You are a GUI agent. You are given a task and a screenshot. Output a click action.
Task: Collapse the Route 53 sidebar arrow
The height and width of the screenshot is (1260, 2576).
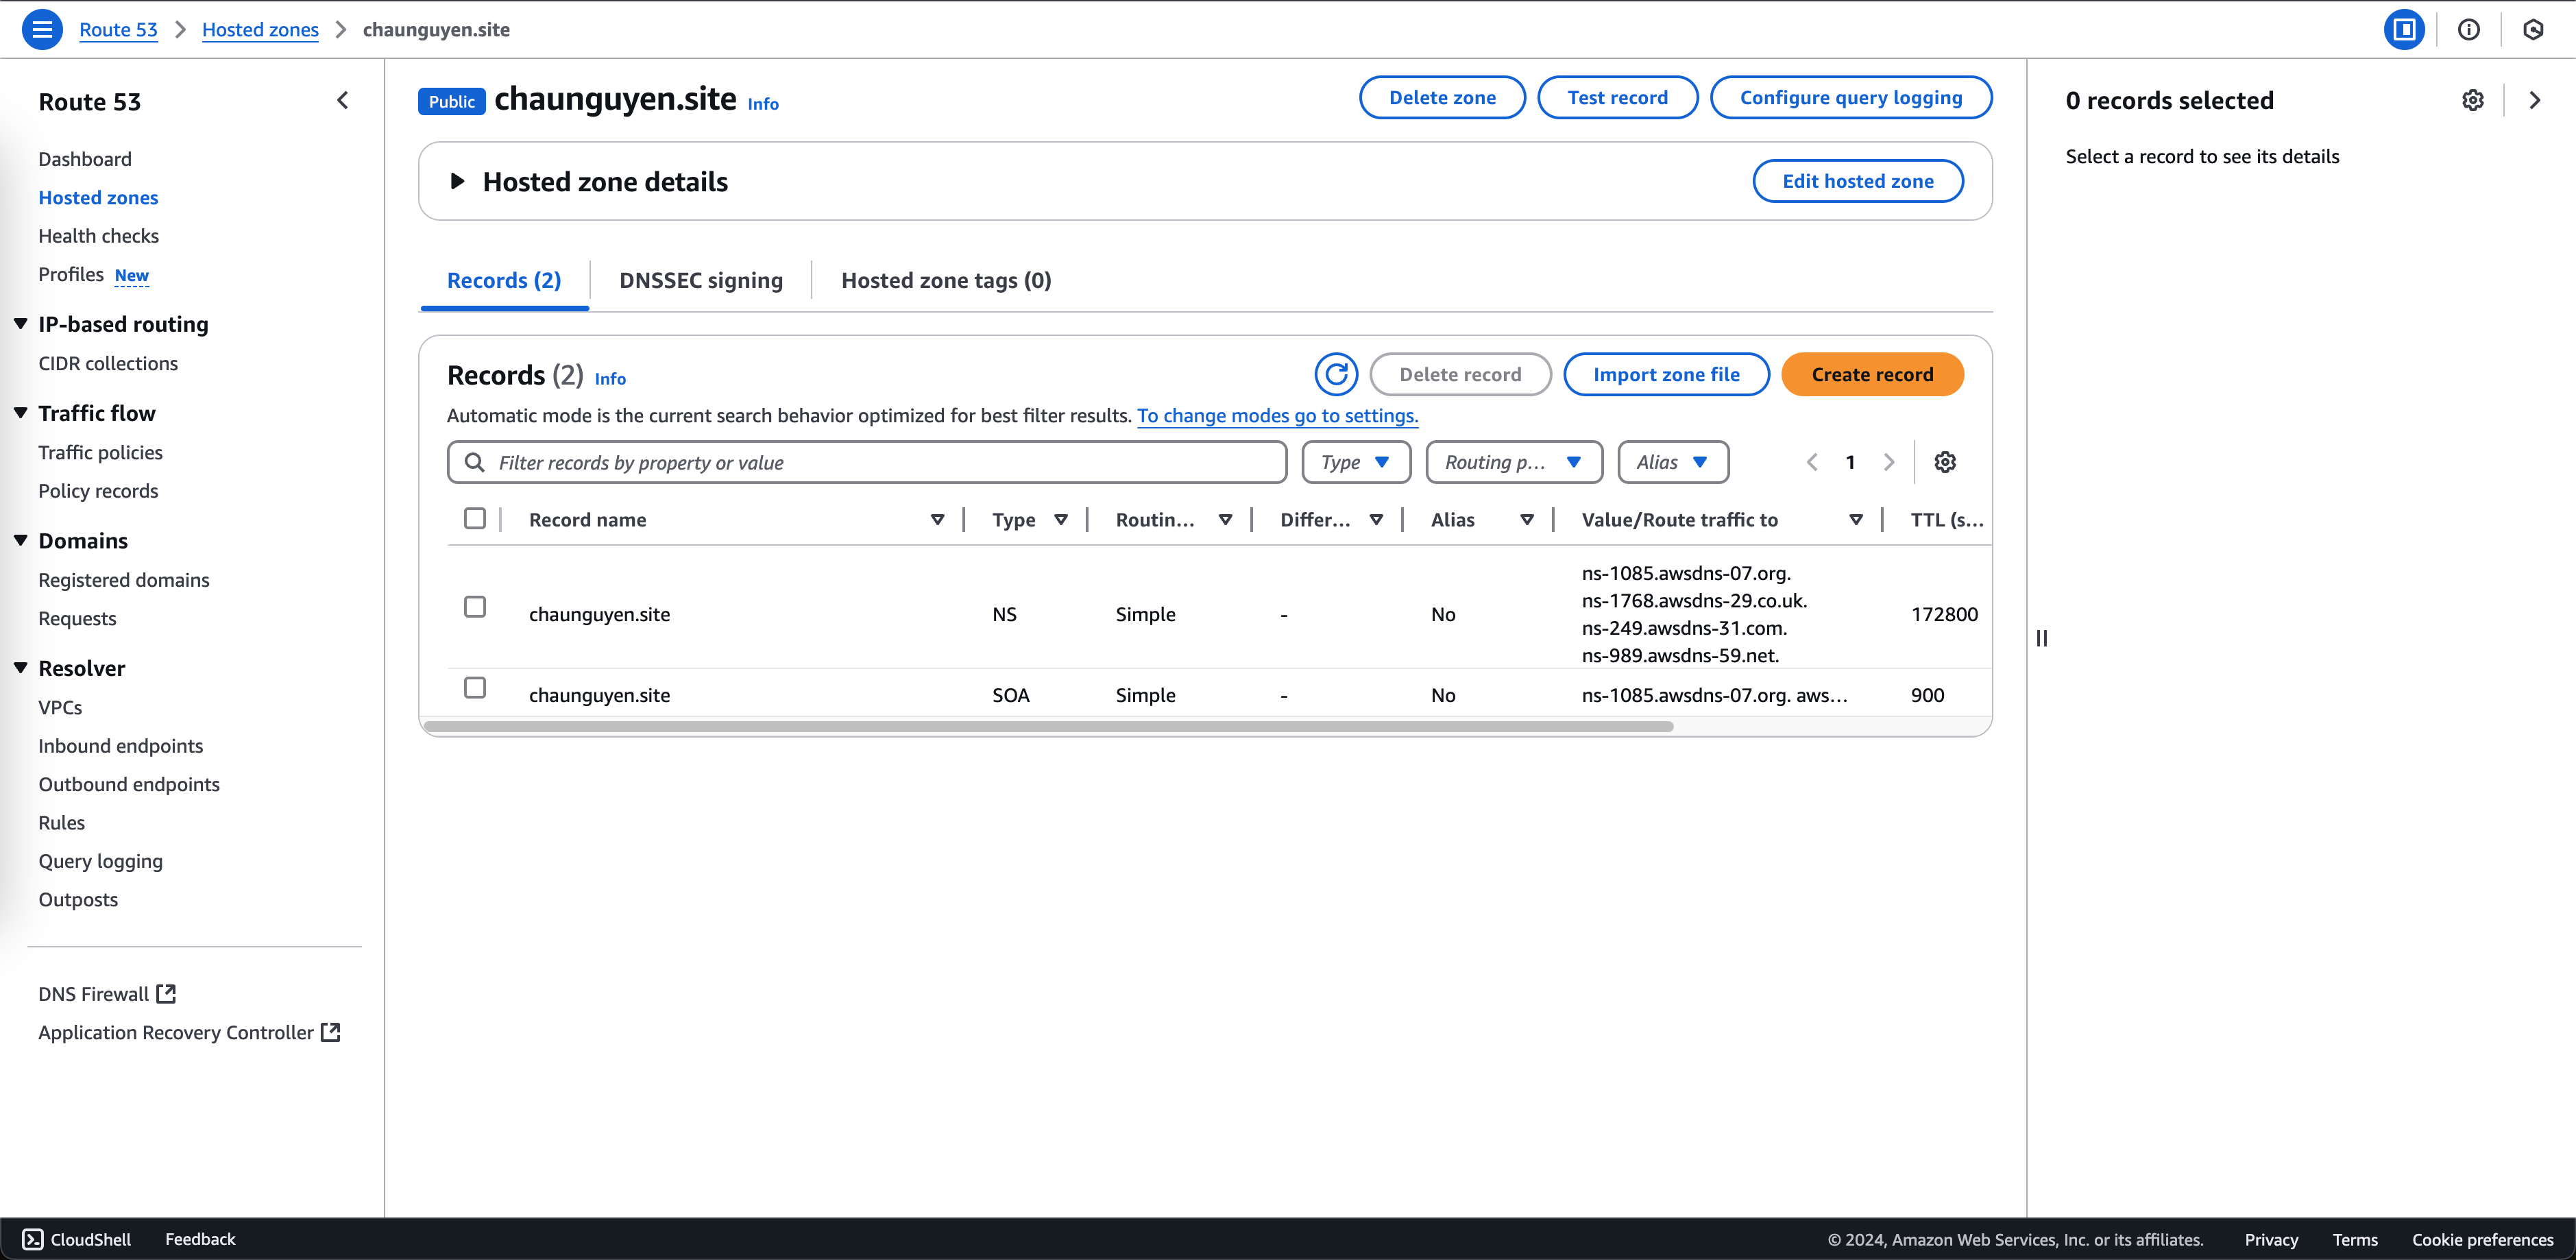[343, 100]
